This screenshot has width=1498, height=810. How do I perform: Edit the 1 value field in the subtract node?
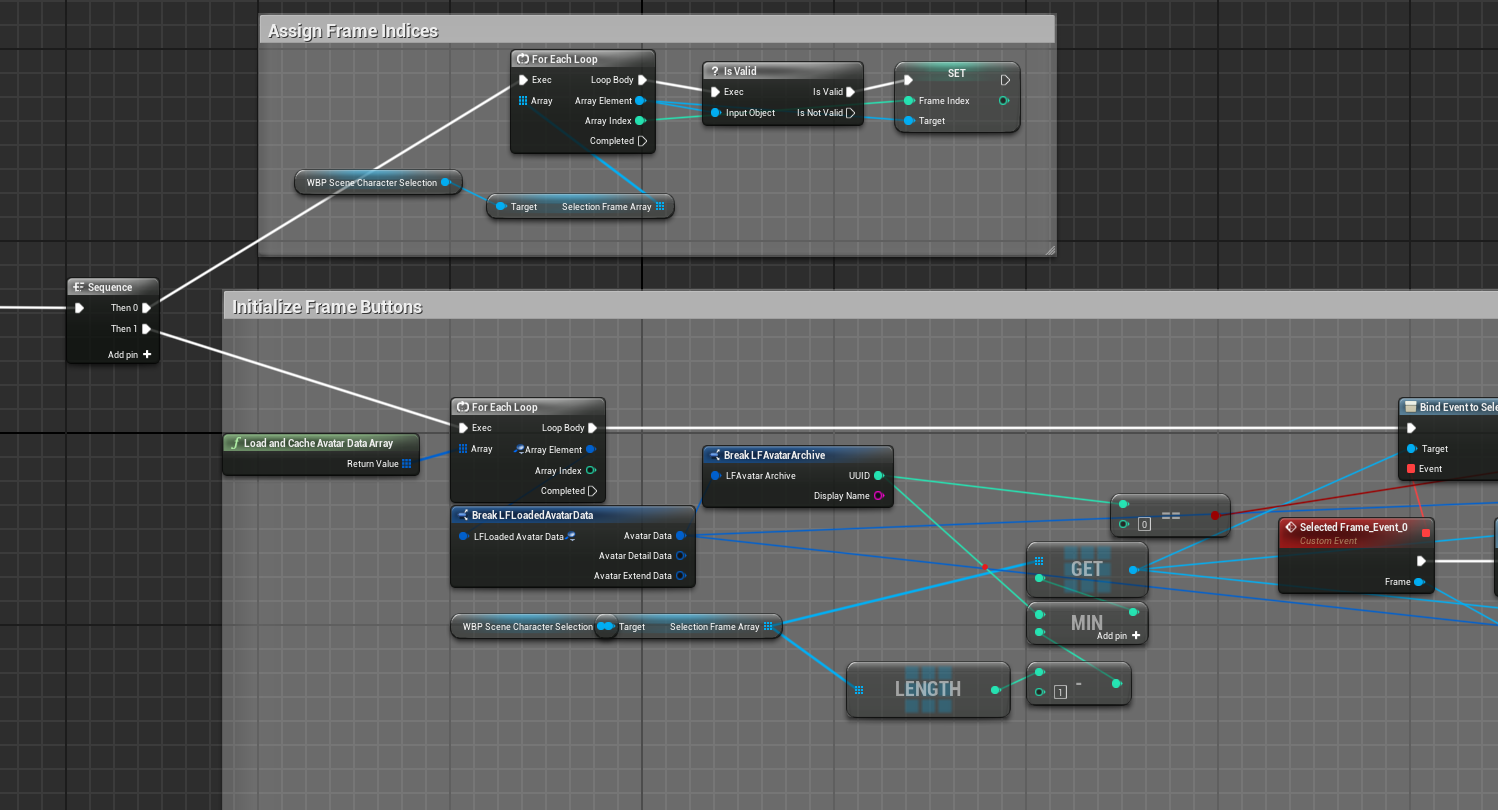(1060, 692)
